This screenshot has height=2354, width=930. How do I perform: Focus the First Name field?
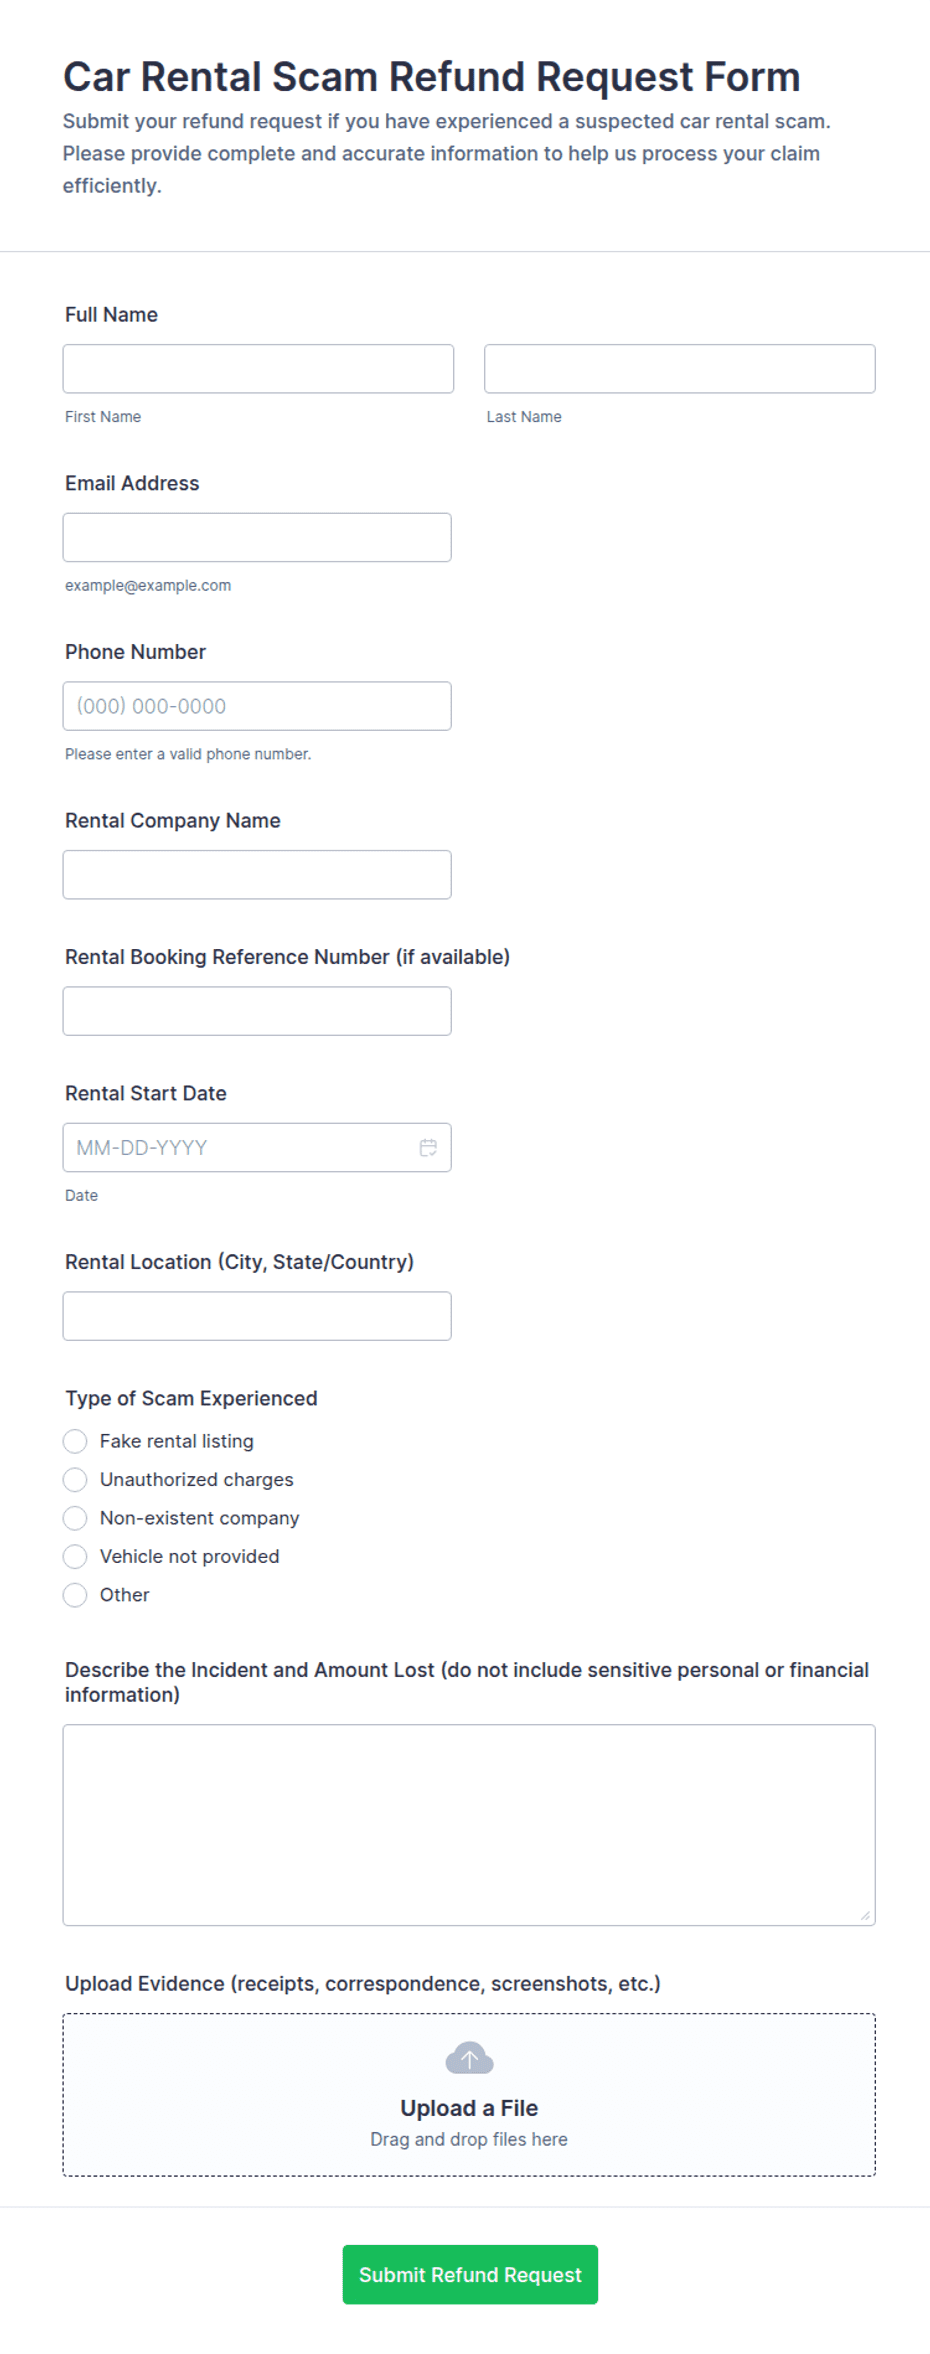258,369
